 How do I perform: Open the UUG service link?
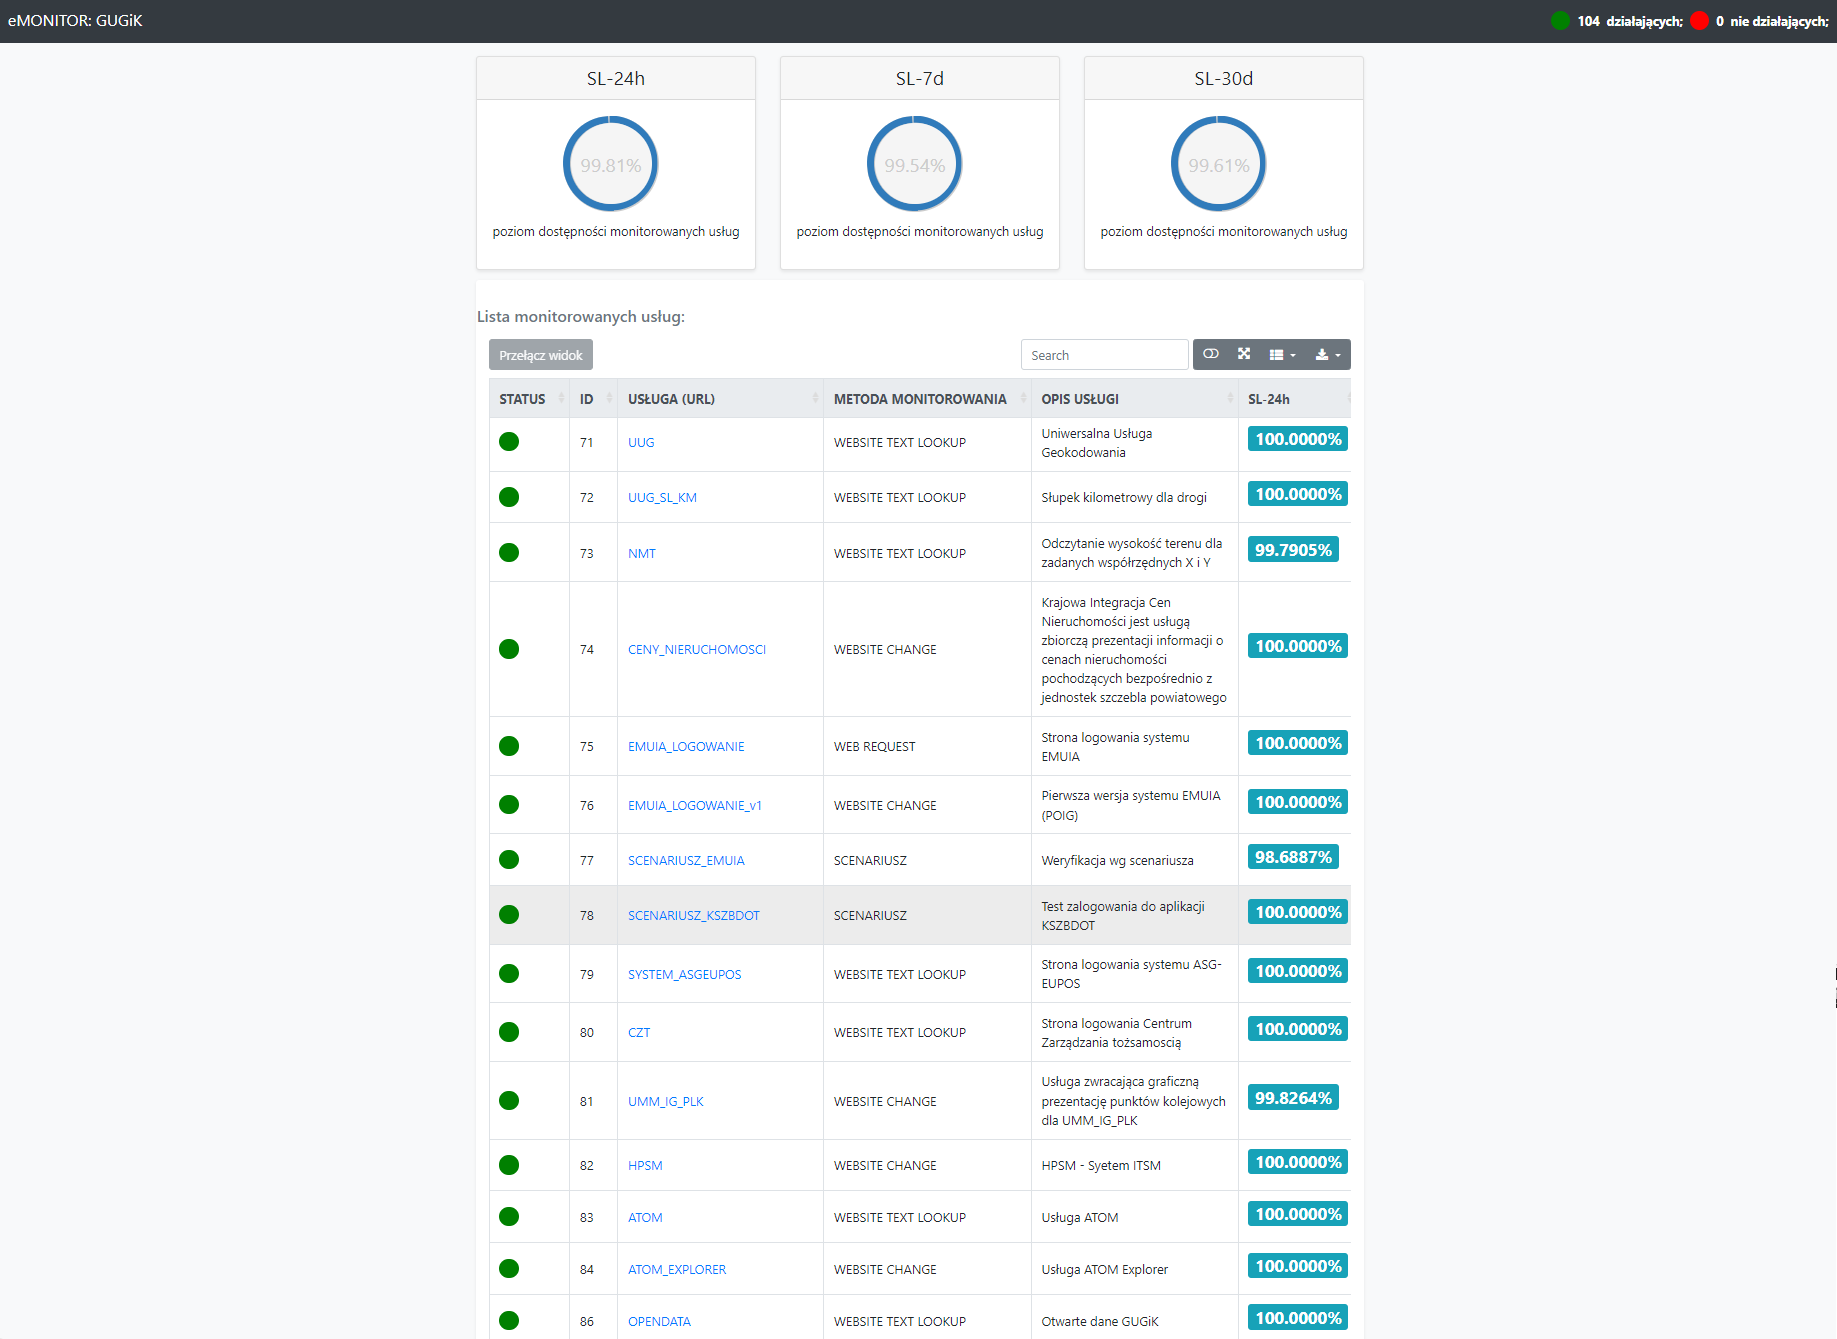641,442
